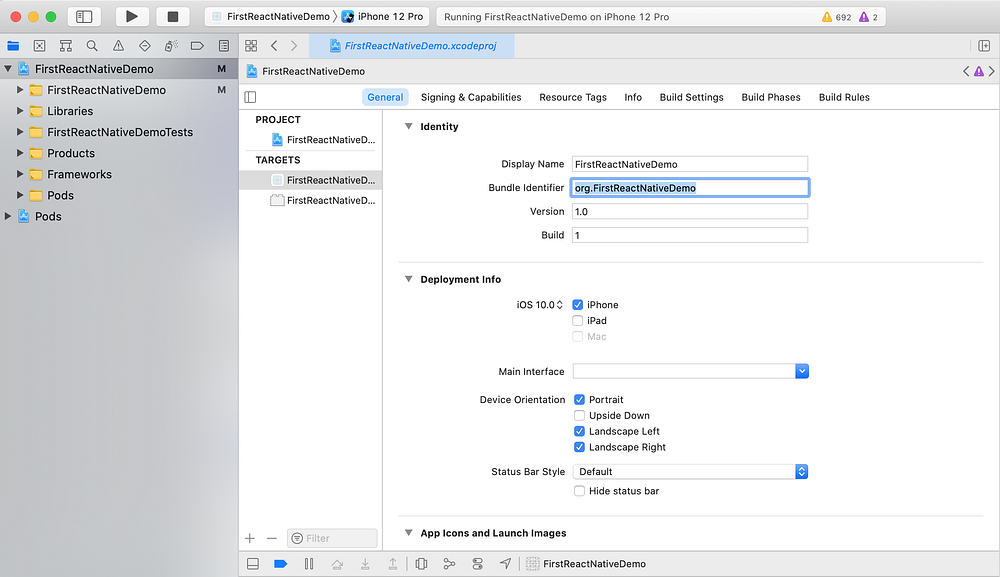Screen dimensions: 1000x577
Task: Go back in editor history
Action: [x=274, y=46]
